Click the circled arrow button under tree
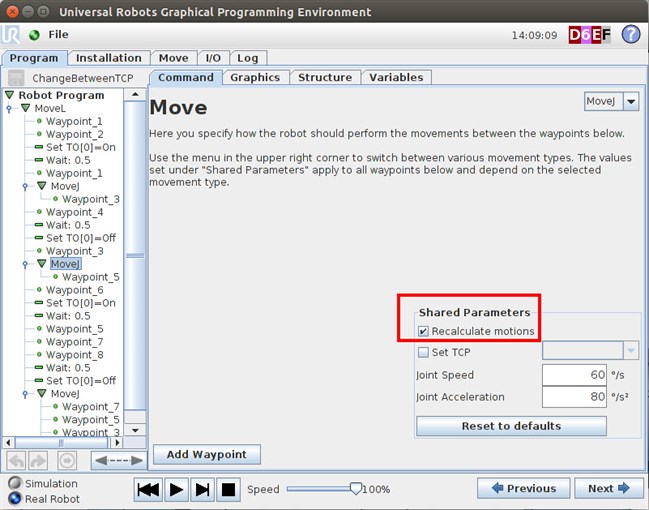This screenshot has width=649, height=510. (x=67, y=461)
